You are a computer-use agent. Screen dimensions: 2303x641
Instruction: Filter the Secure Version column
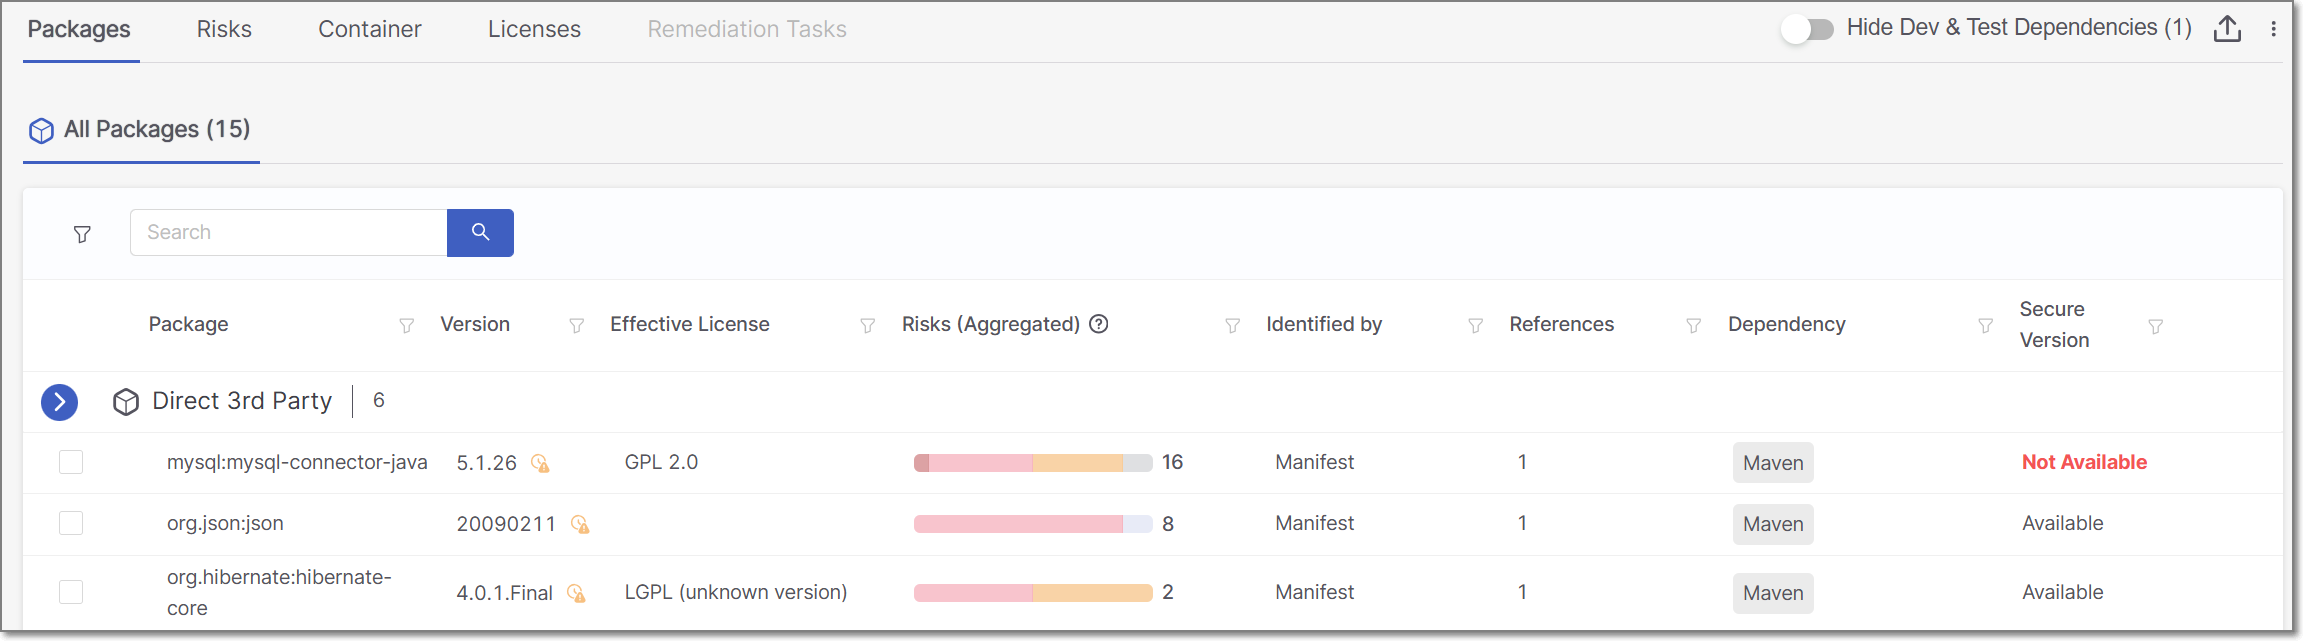[2155, 327]
